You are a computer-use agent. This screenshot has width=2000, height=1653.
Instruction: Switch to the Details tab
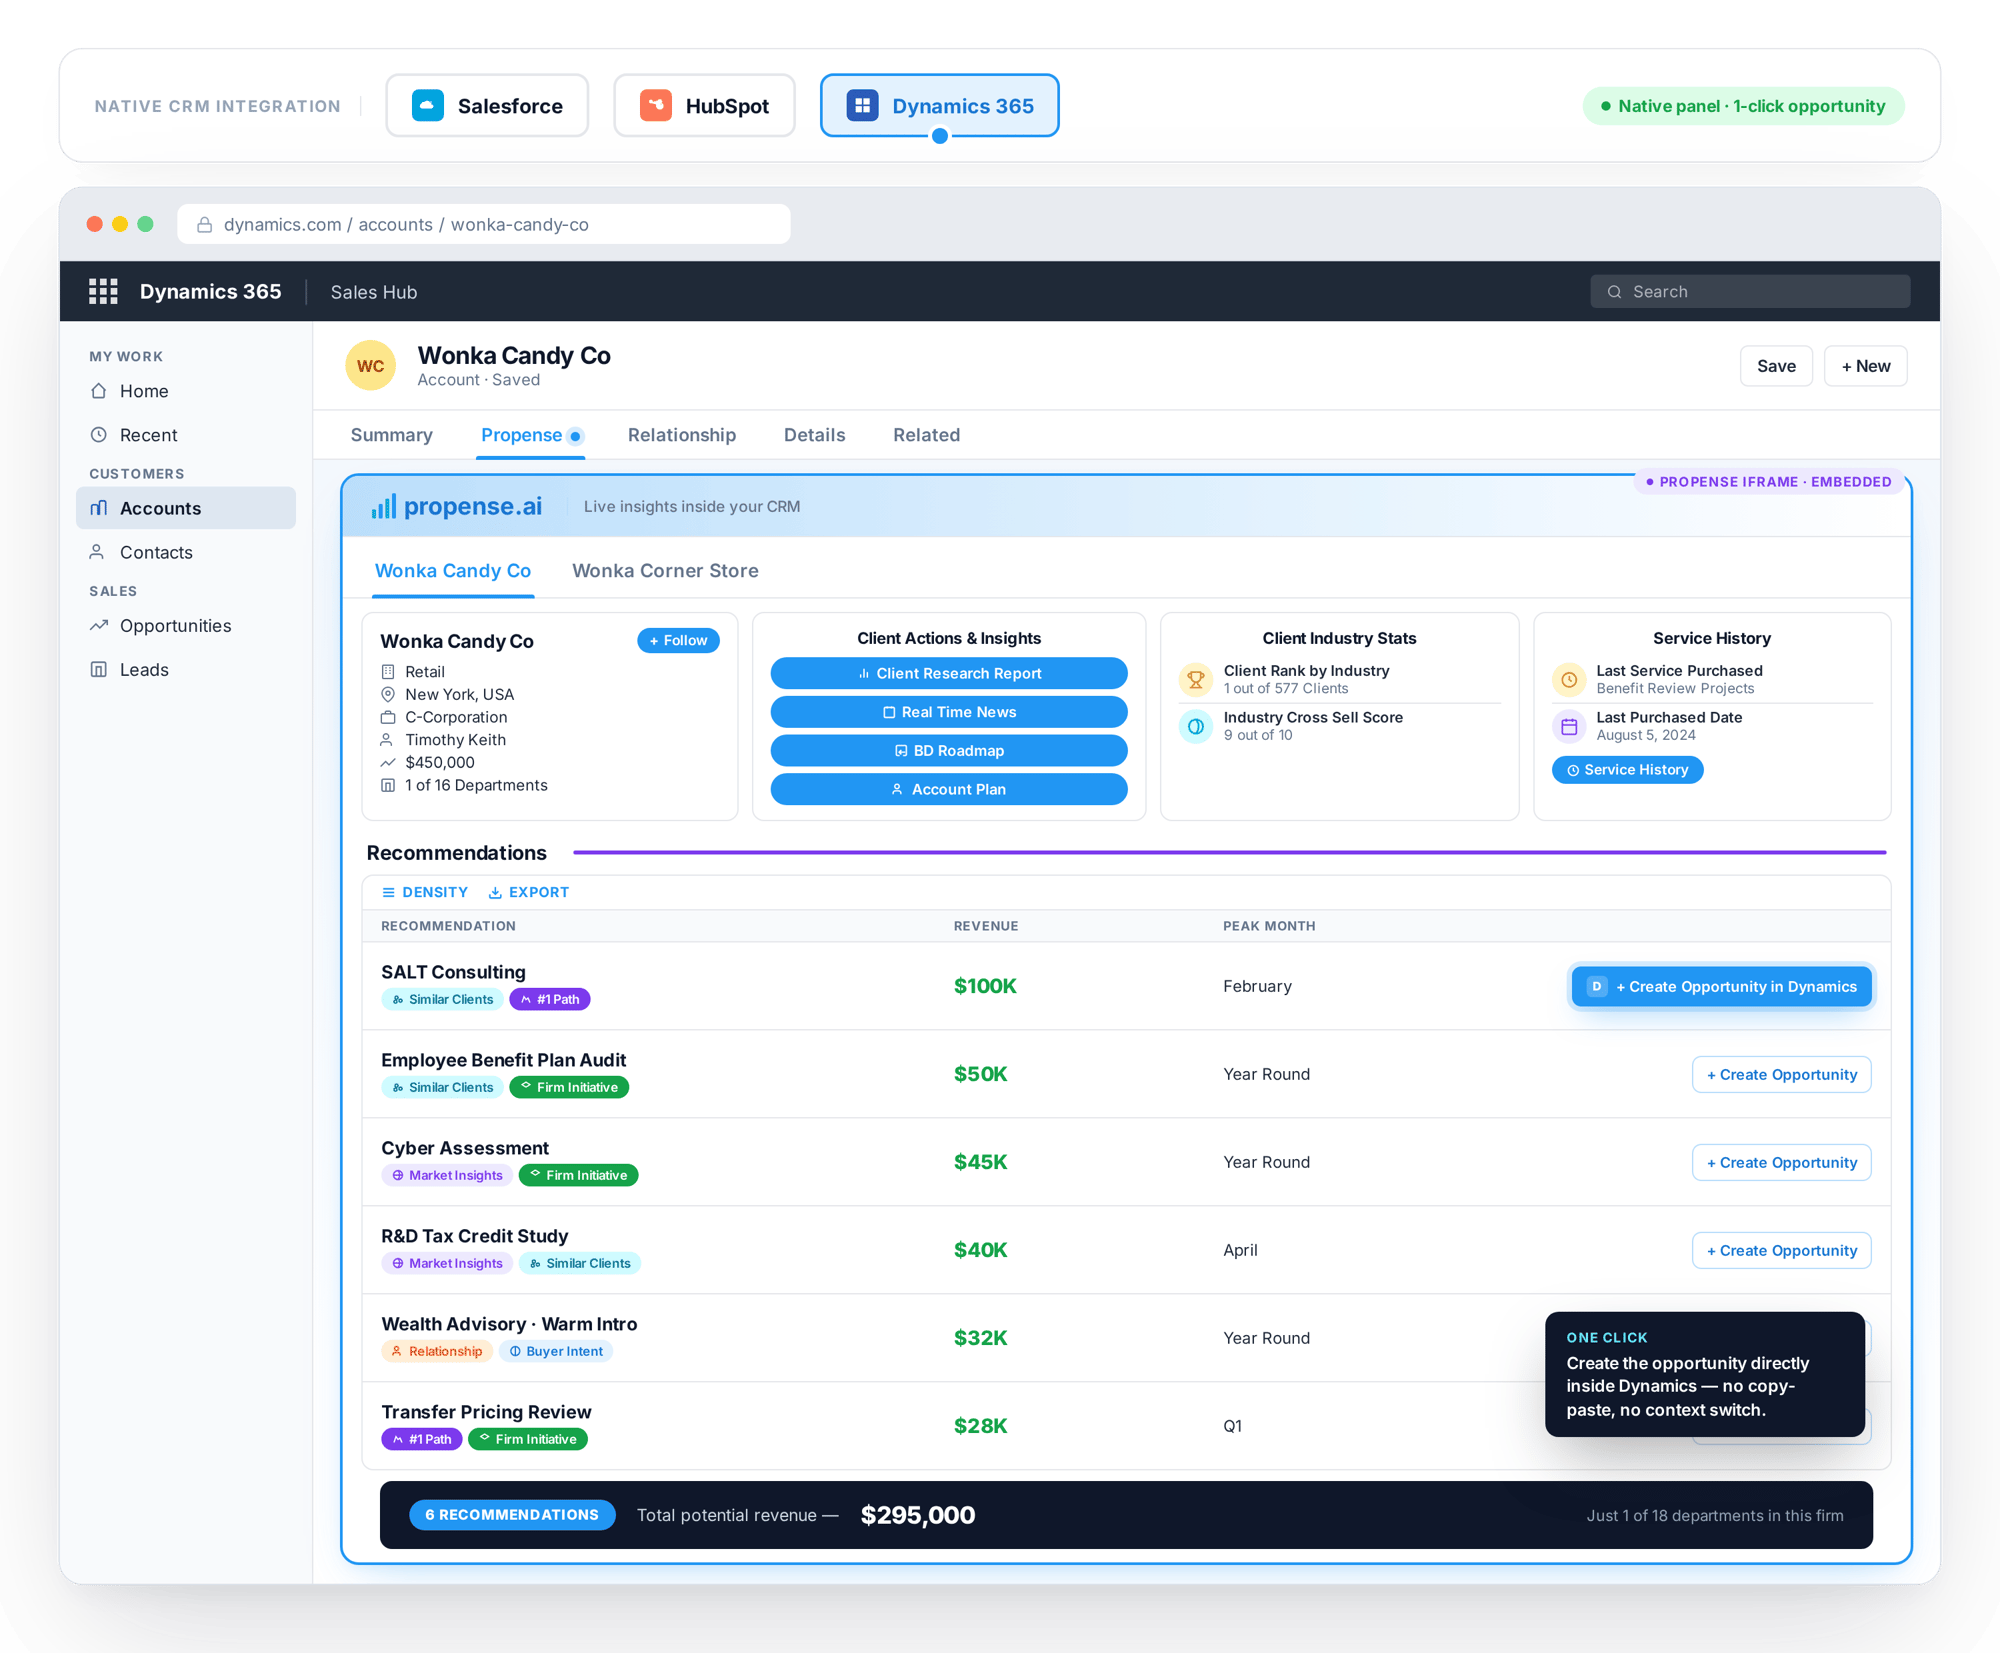[x=814, y=435]
